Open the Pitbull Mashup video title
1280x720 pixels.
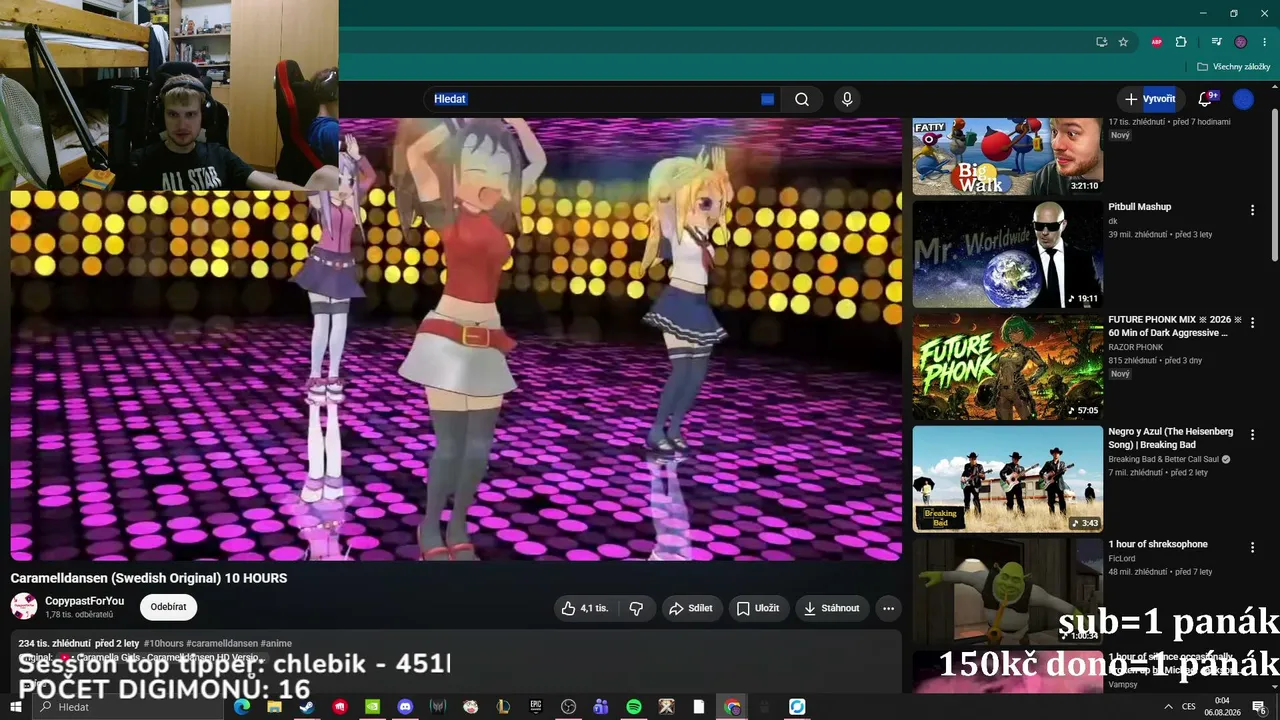pos(1139,207)
